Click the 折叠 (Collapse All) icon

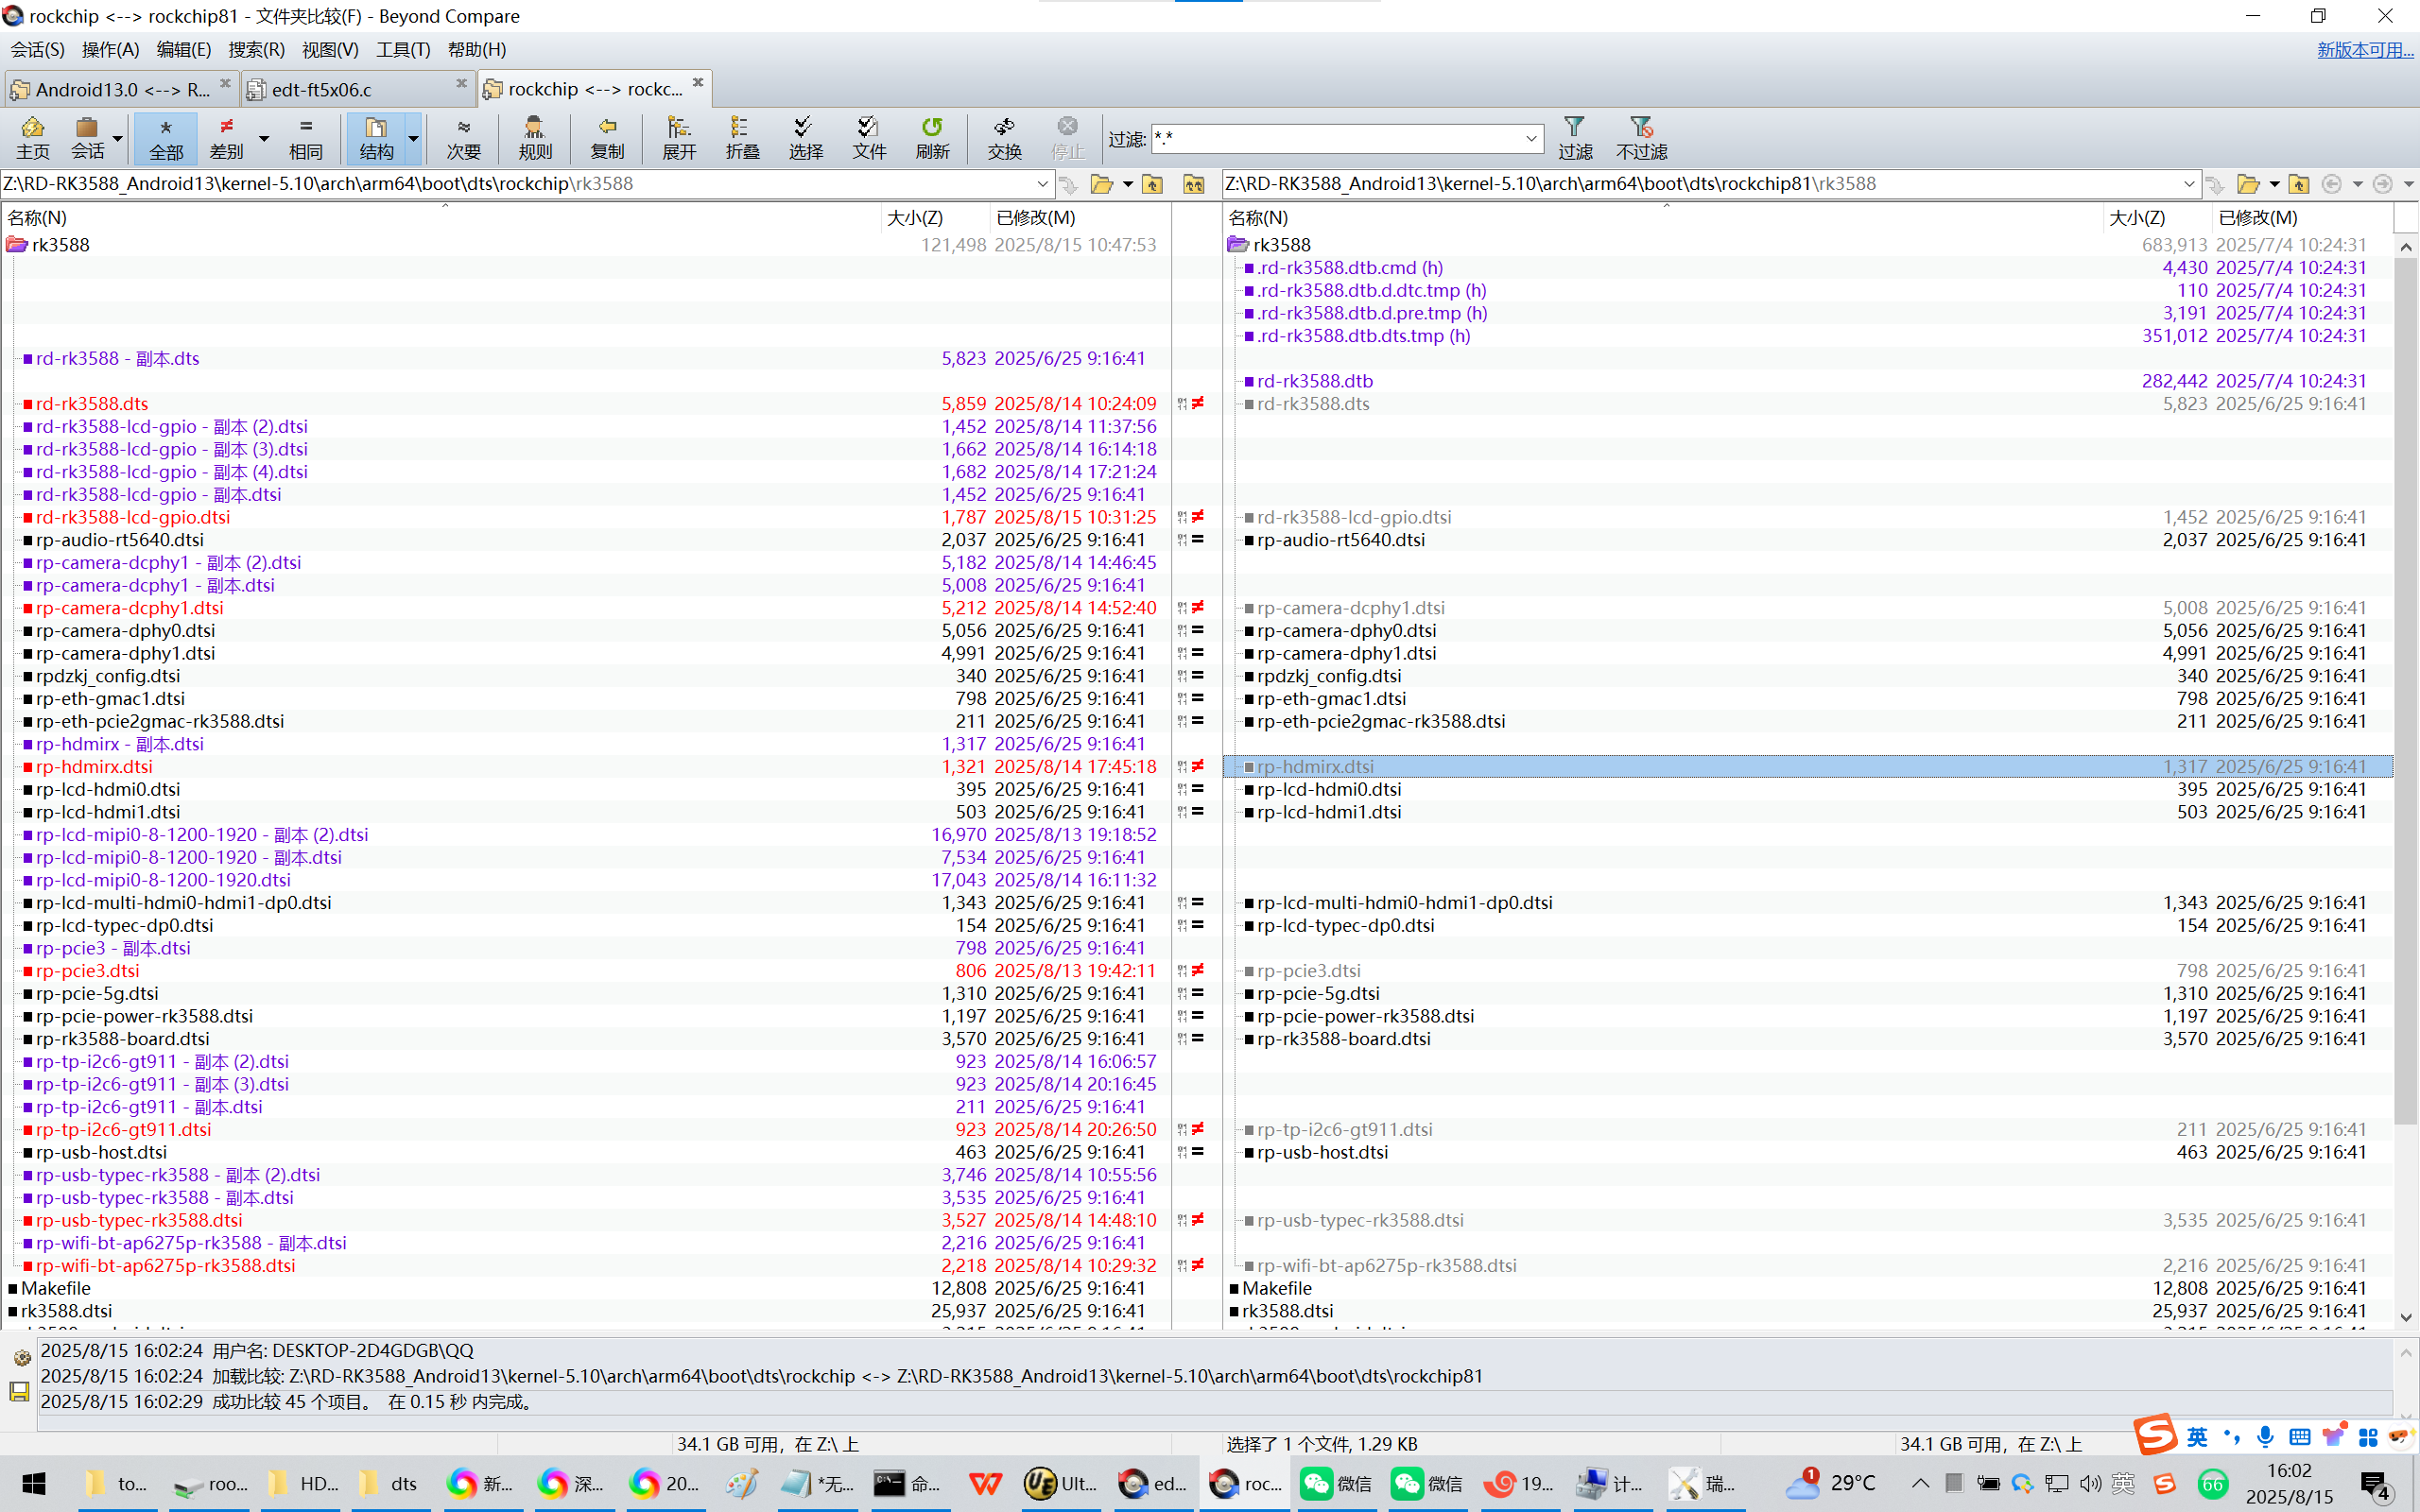[x=742, y=138]
